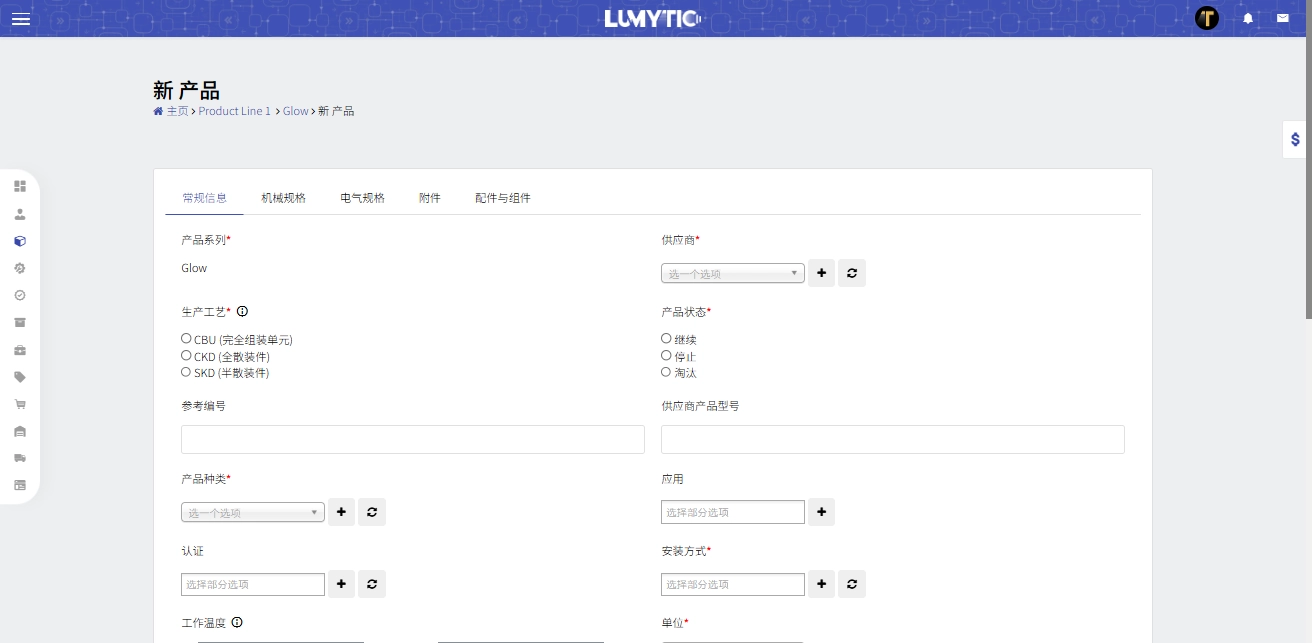Open the dollar sign side panel
Image resolution: width=1312 pixels, height=643 pixels.
(x=1295, y=140)
